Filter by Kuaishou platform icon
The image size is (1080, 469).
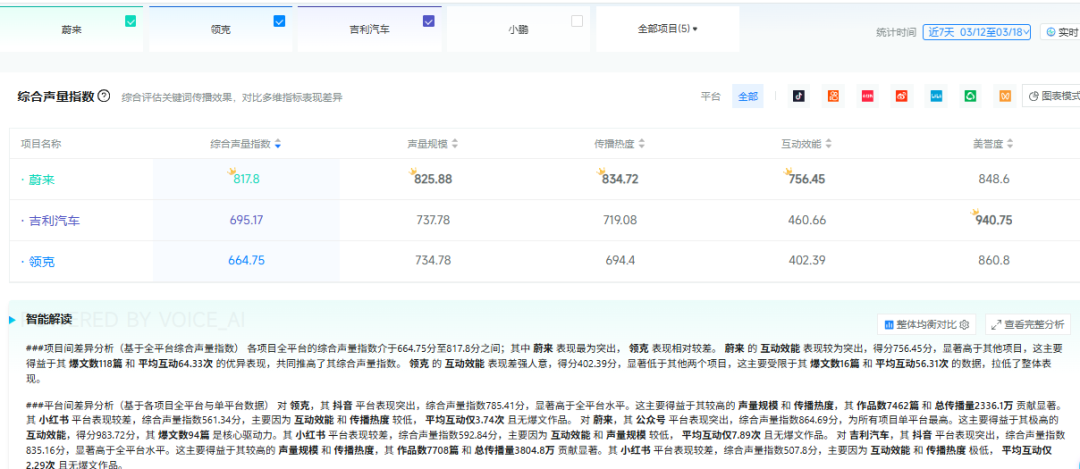(832, 96)
